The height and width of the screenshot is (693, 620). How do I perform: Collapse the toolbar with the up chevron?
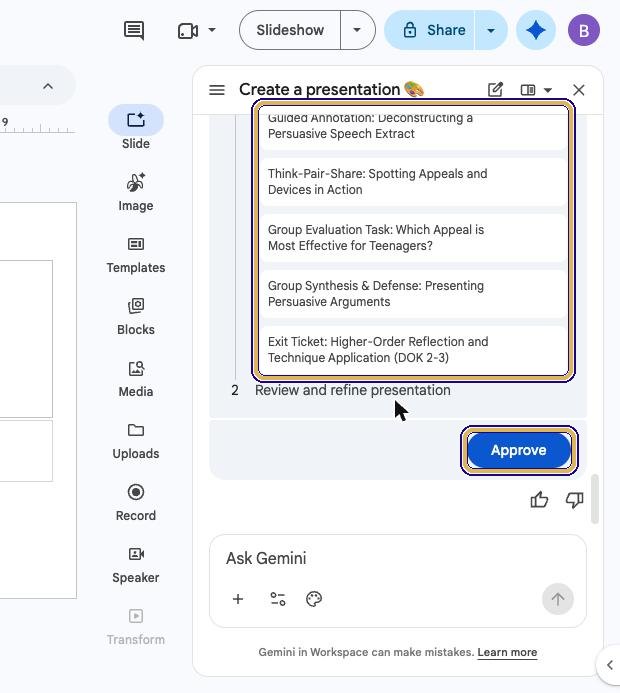click(x=48, y=86)
